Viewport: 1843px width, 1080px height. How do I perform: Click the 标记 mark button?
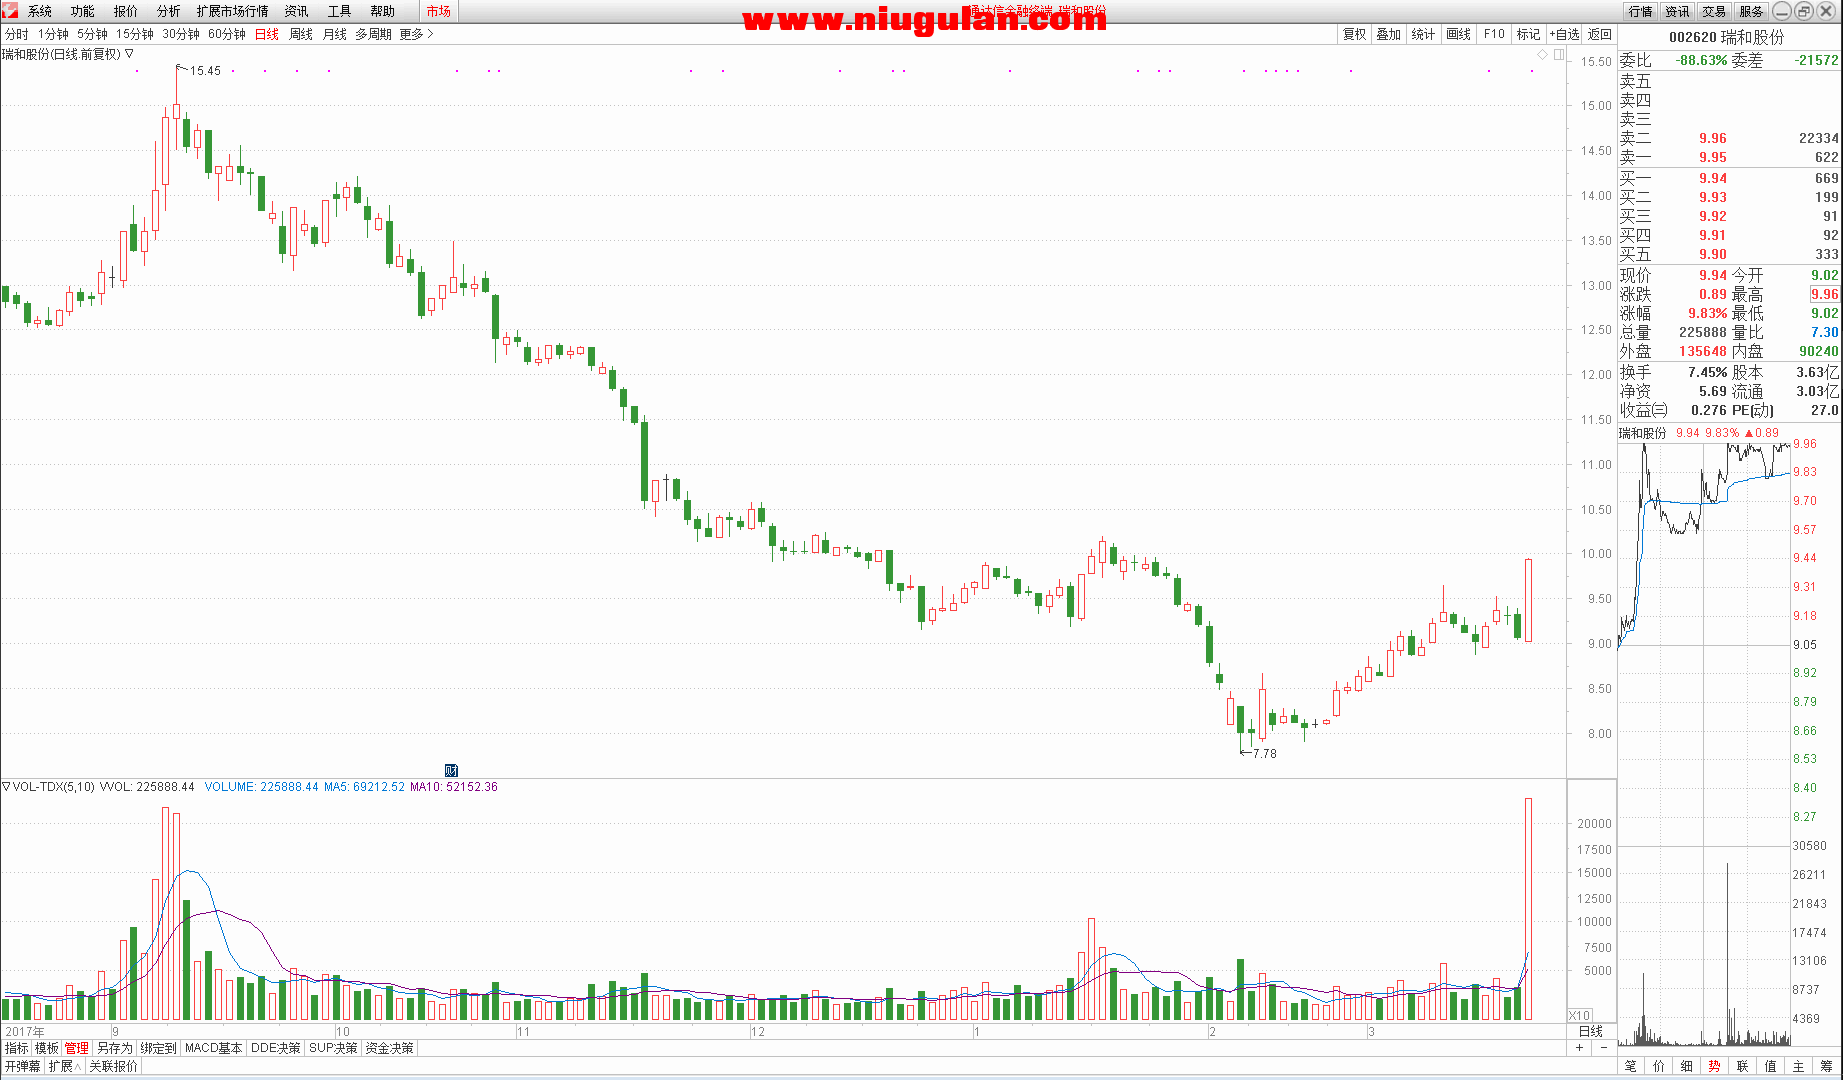click(x=1529, y=34)
